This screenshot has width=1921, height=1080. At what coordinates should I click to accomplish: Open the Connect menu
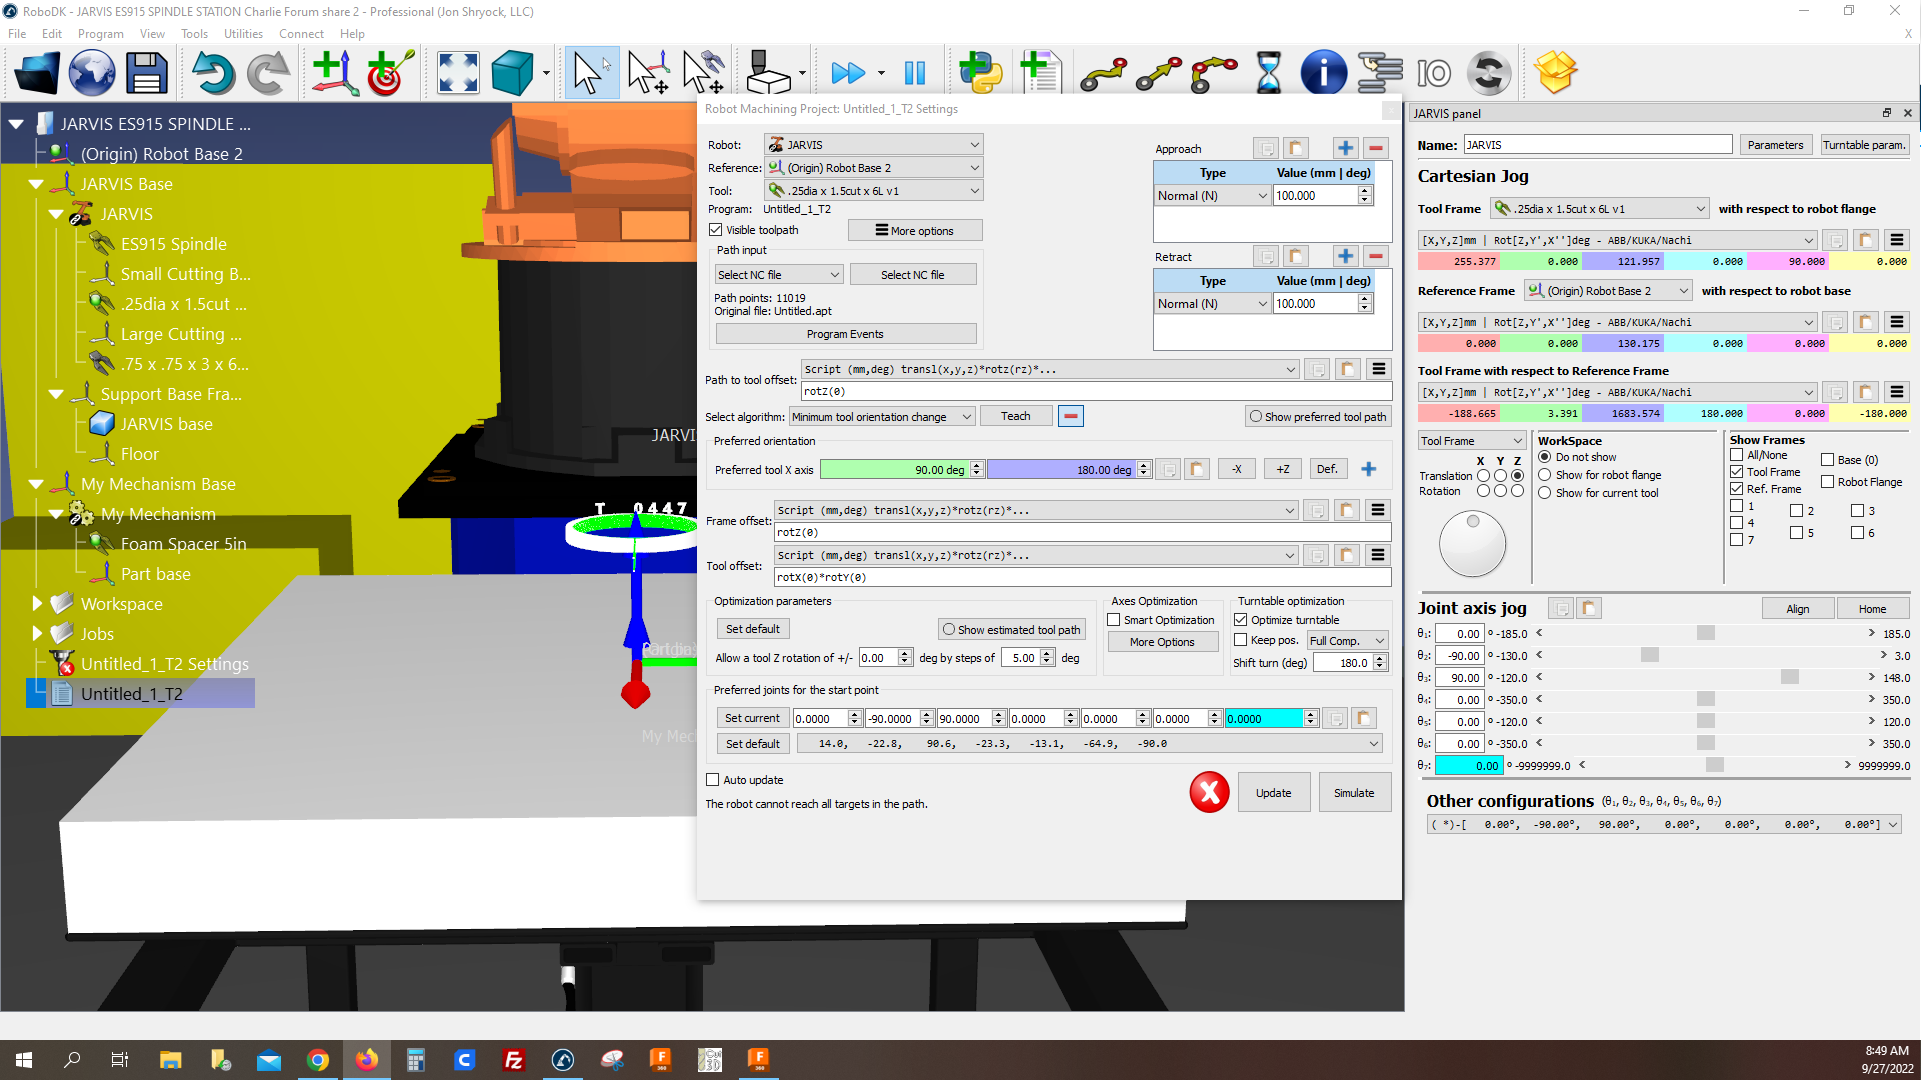300,33
